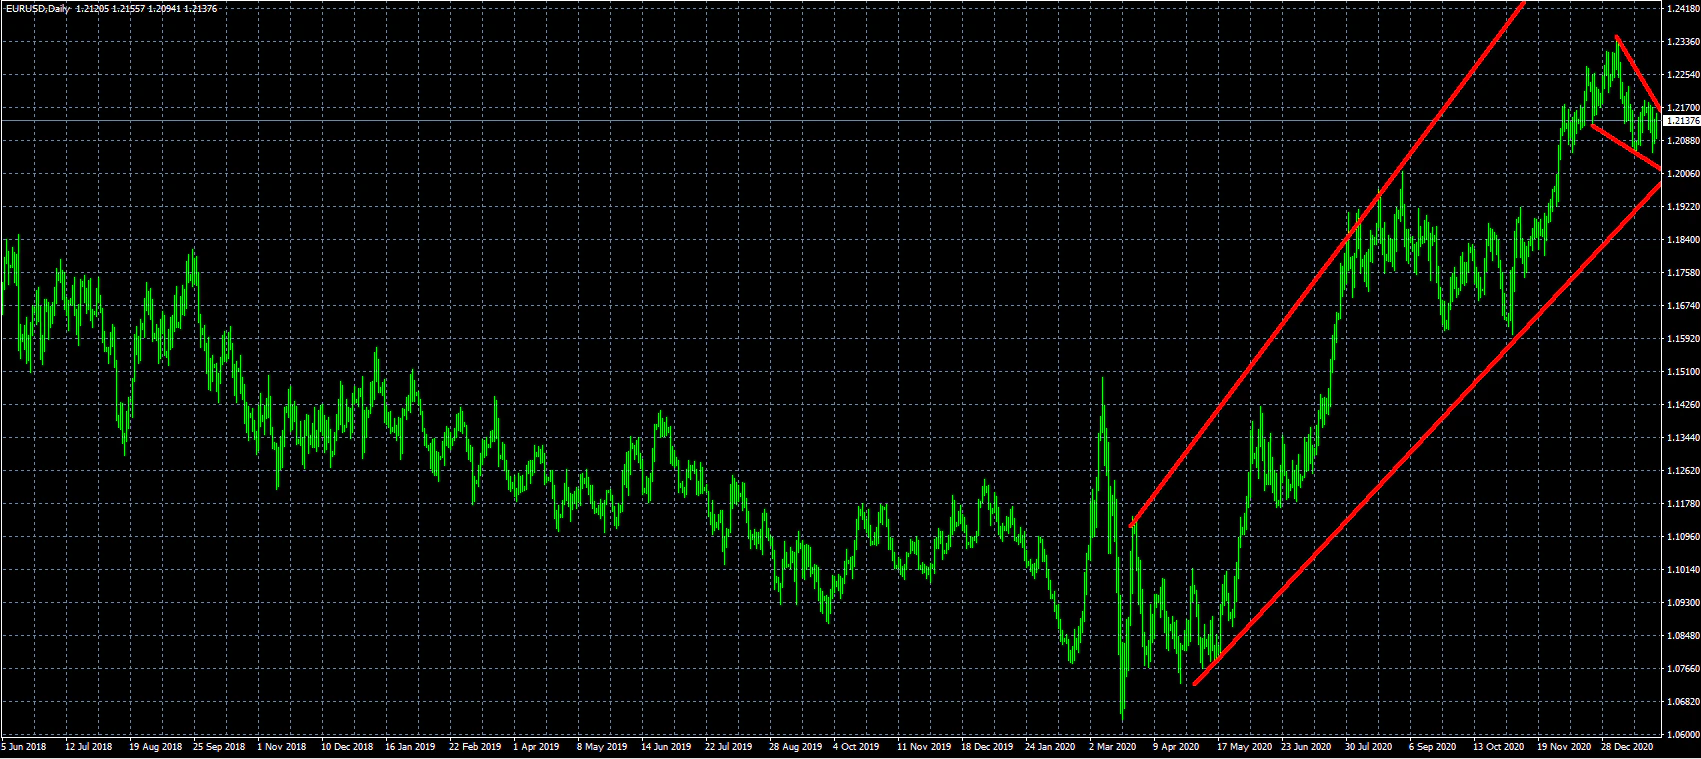
Task: Select the upper red channel trendline
Action: [1330, 265]
